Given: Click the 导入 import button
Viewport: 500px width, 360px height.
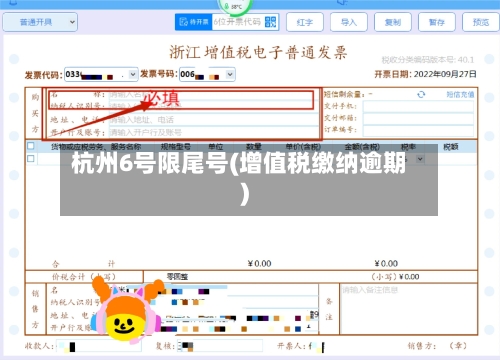Looking at the screenshot, I should (349, 22).
